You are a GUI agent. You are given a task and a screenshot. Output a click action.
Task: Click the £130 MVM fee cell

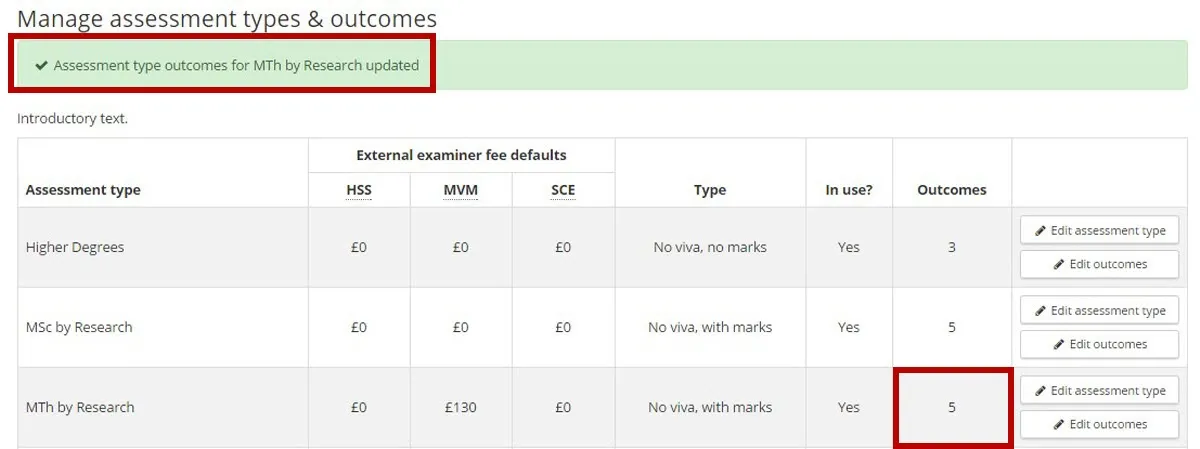click(460, 407)
